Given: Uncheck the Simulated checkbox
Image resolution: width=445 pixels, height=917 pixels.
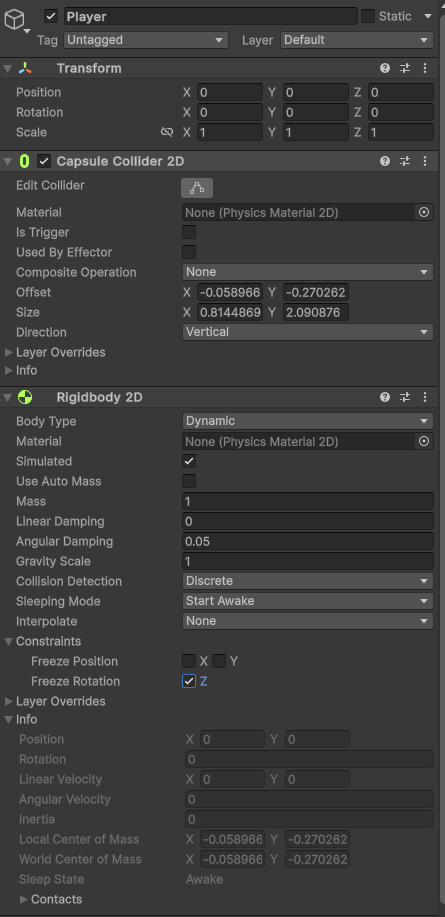Looking at the screenshot, I should pos(189,461).
